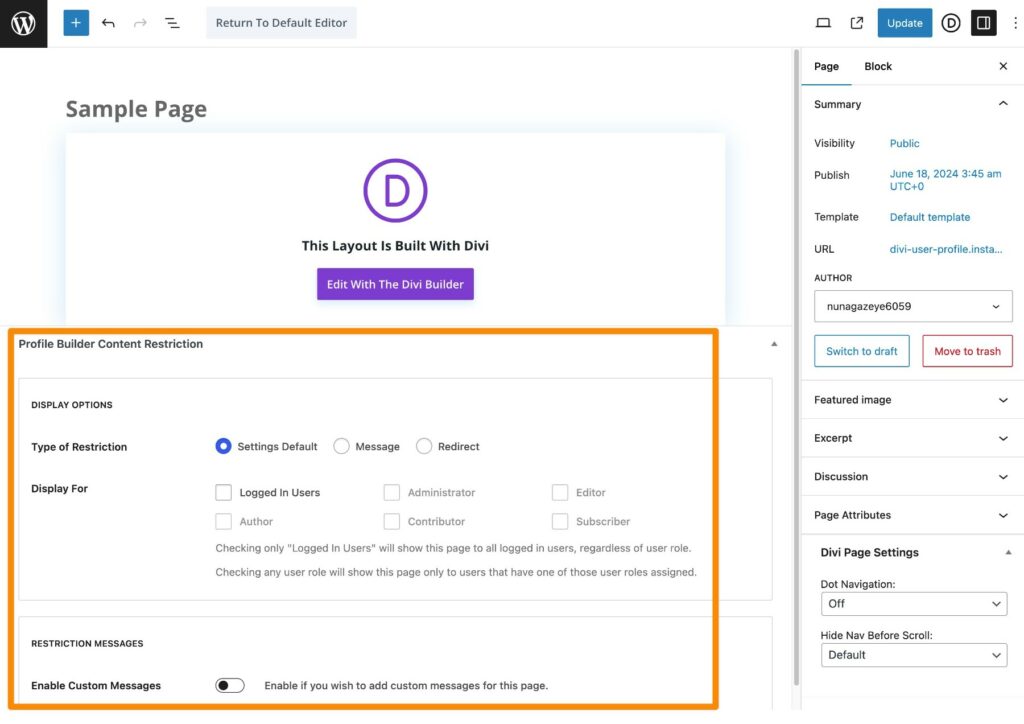Check the Contributor role checkbox
Screen dimensions: 1024x724
click(391, 521)
